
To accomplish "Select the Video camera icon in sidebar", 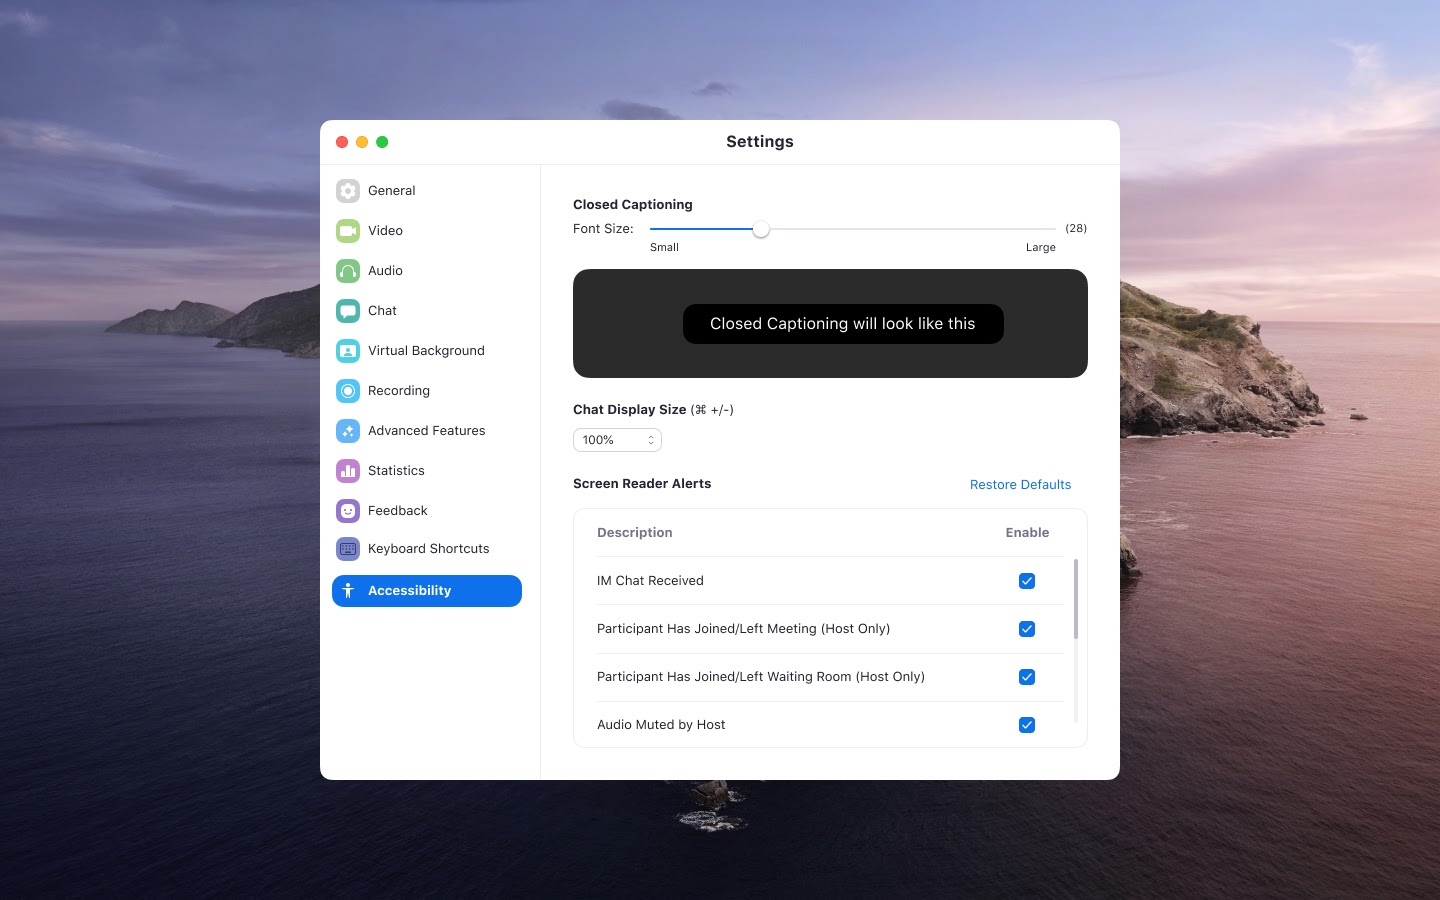I will tap(348, 231).
